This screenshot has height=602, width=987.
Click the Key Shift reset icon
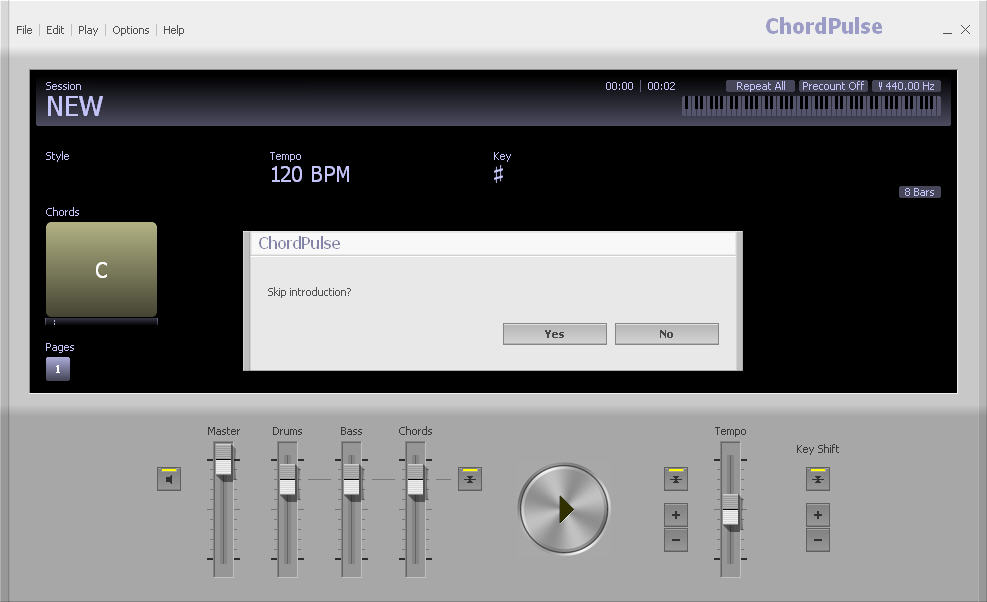(818, 479)
